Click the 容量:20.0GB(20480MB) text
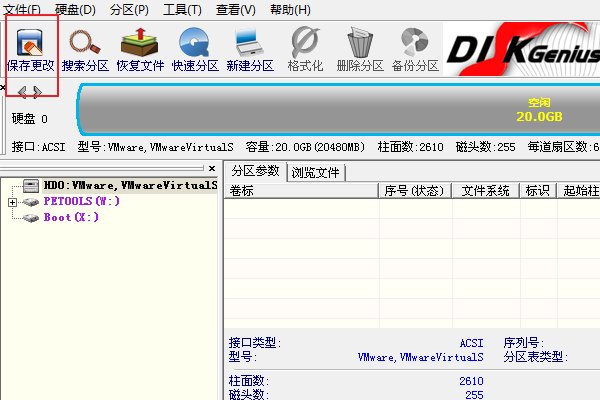 (x=305, y=147)
